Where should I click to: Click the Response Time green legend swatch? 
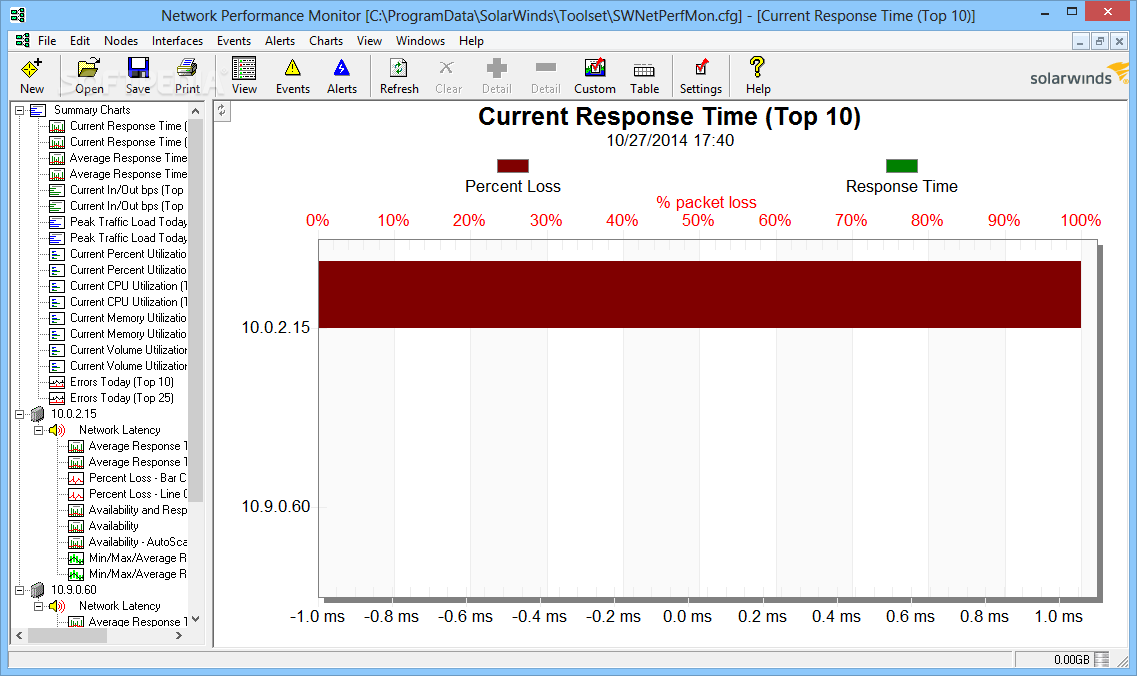901,166
